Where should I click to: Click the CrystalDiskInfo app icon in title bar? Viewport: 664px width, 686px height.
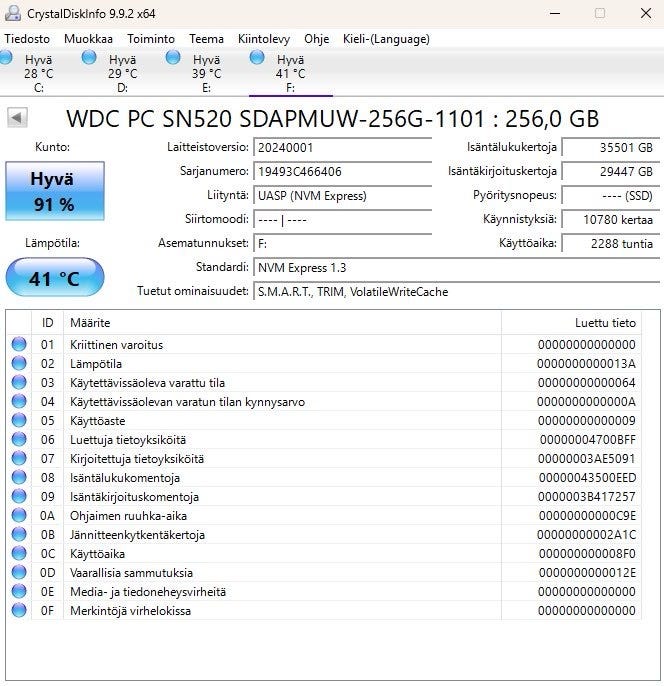[x=13, y=13]
